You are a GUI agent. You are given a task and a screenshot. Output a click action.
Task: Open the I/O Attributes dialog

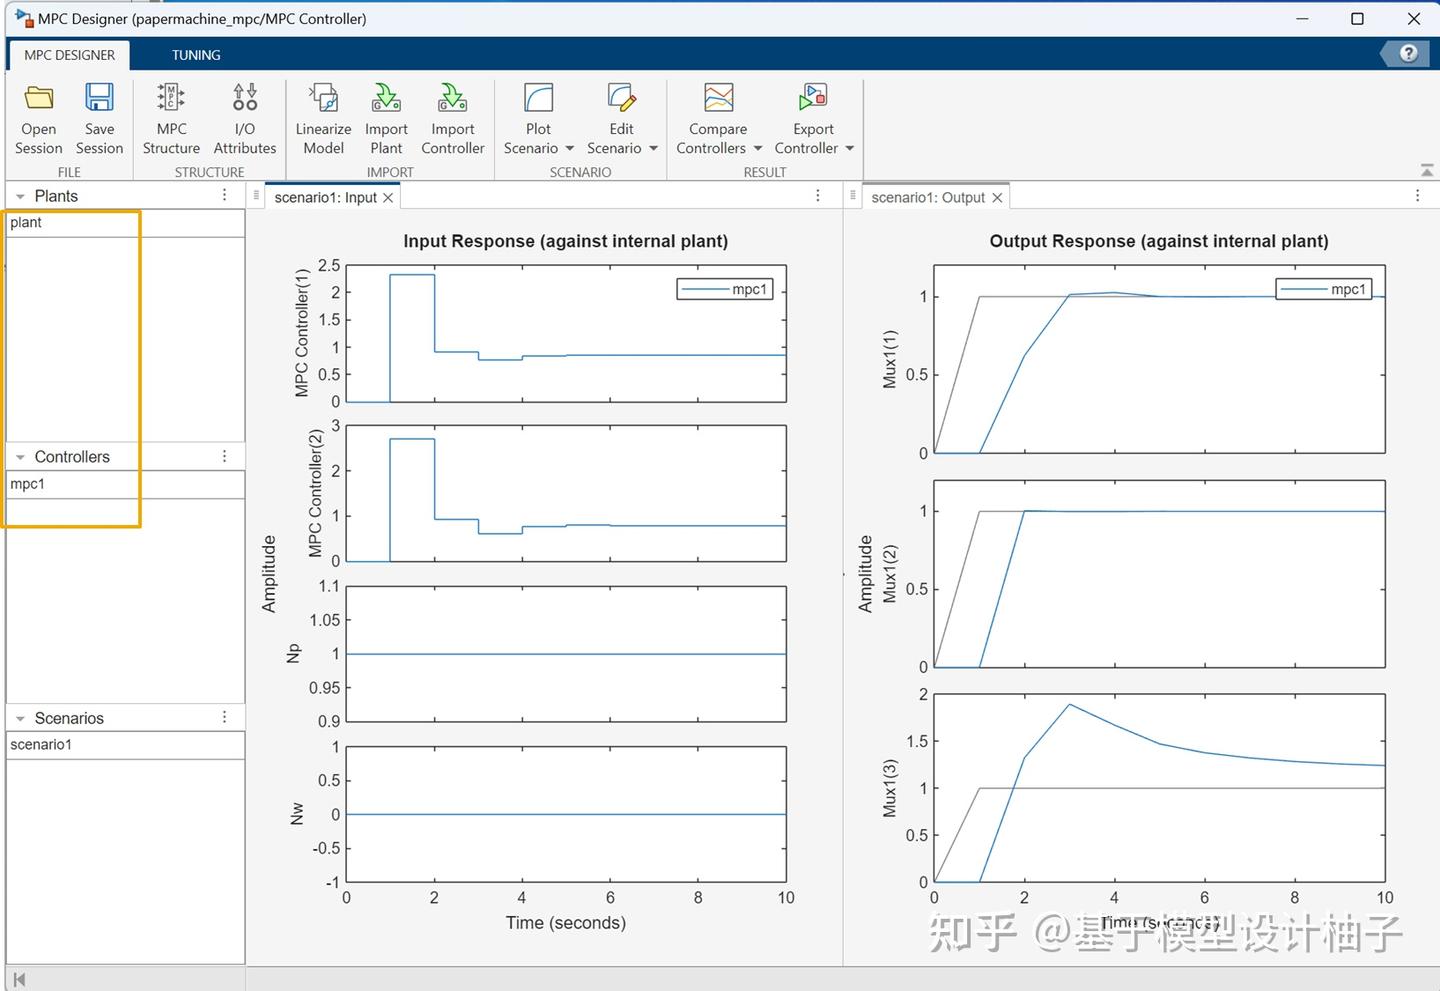tap(244, 115)
